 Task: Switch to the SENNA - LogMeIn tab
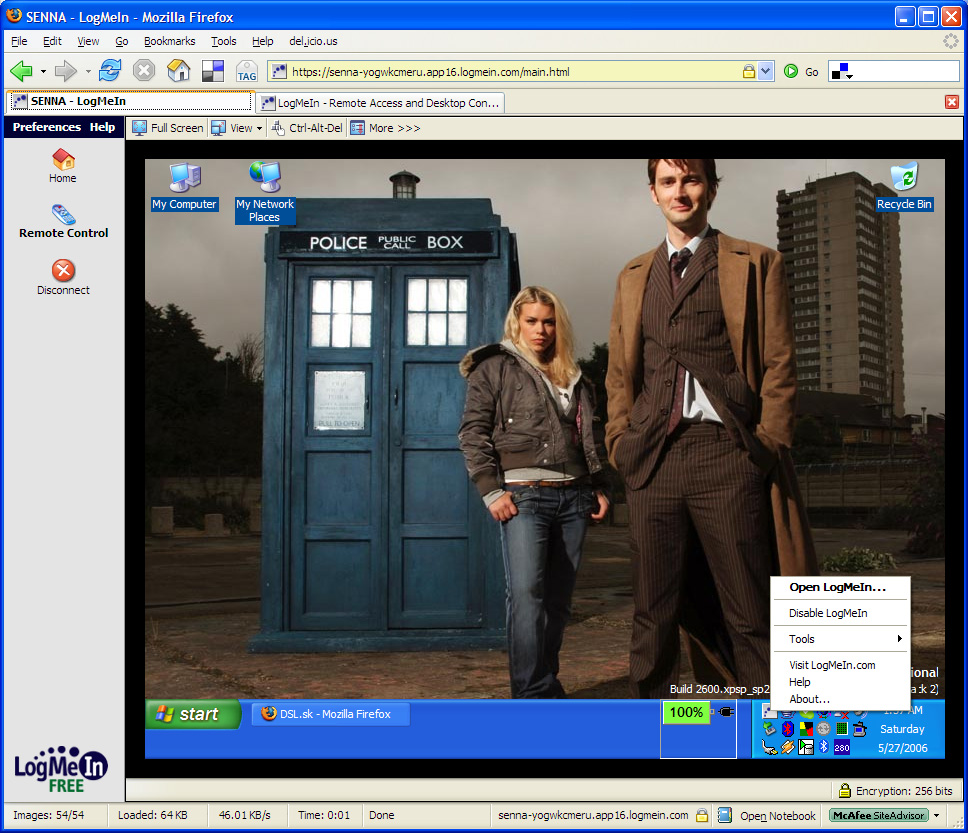click(x=130, y=101)
